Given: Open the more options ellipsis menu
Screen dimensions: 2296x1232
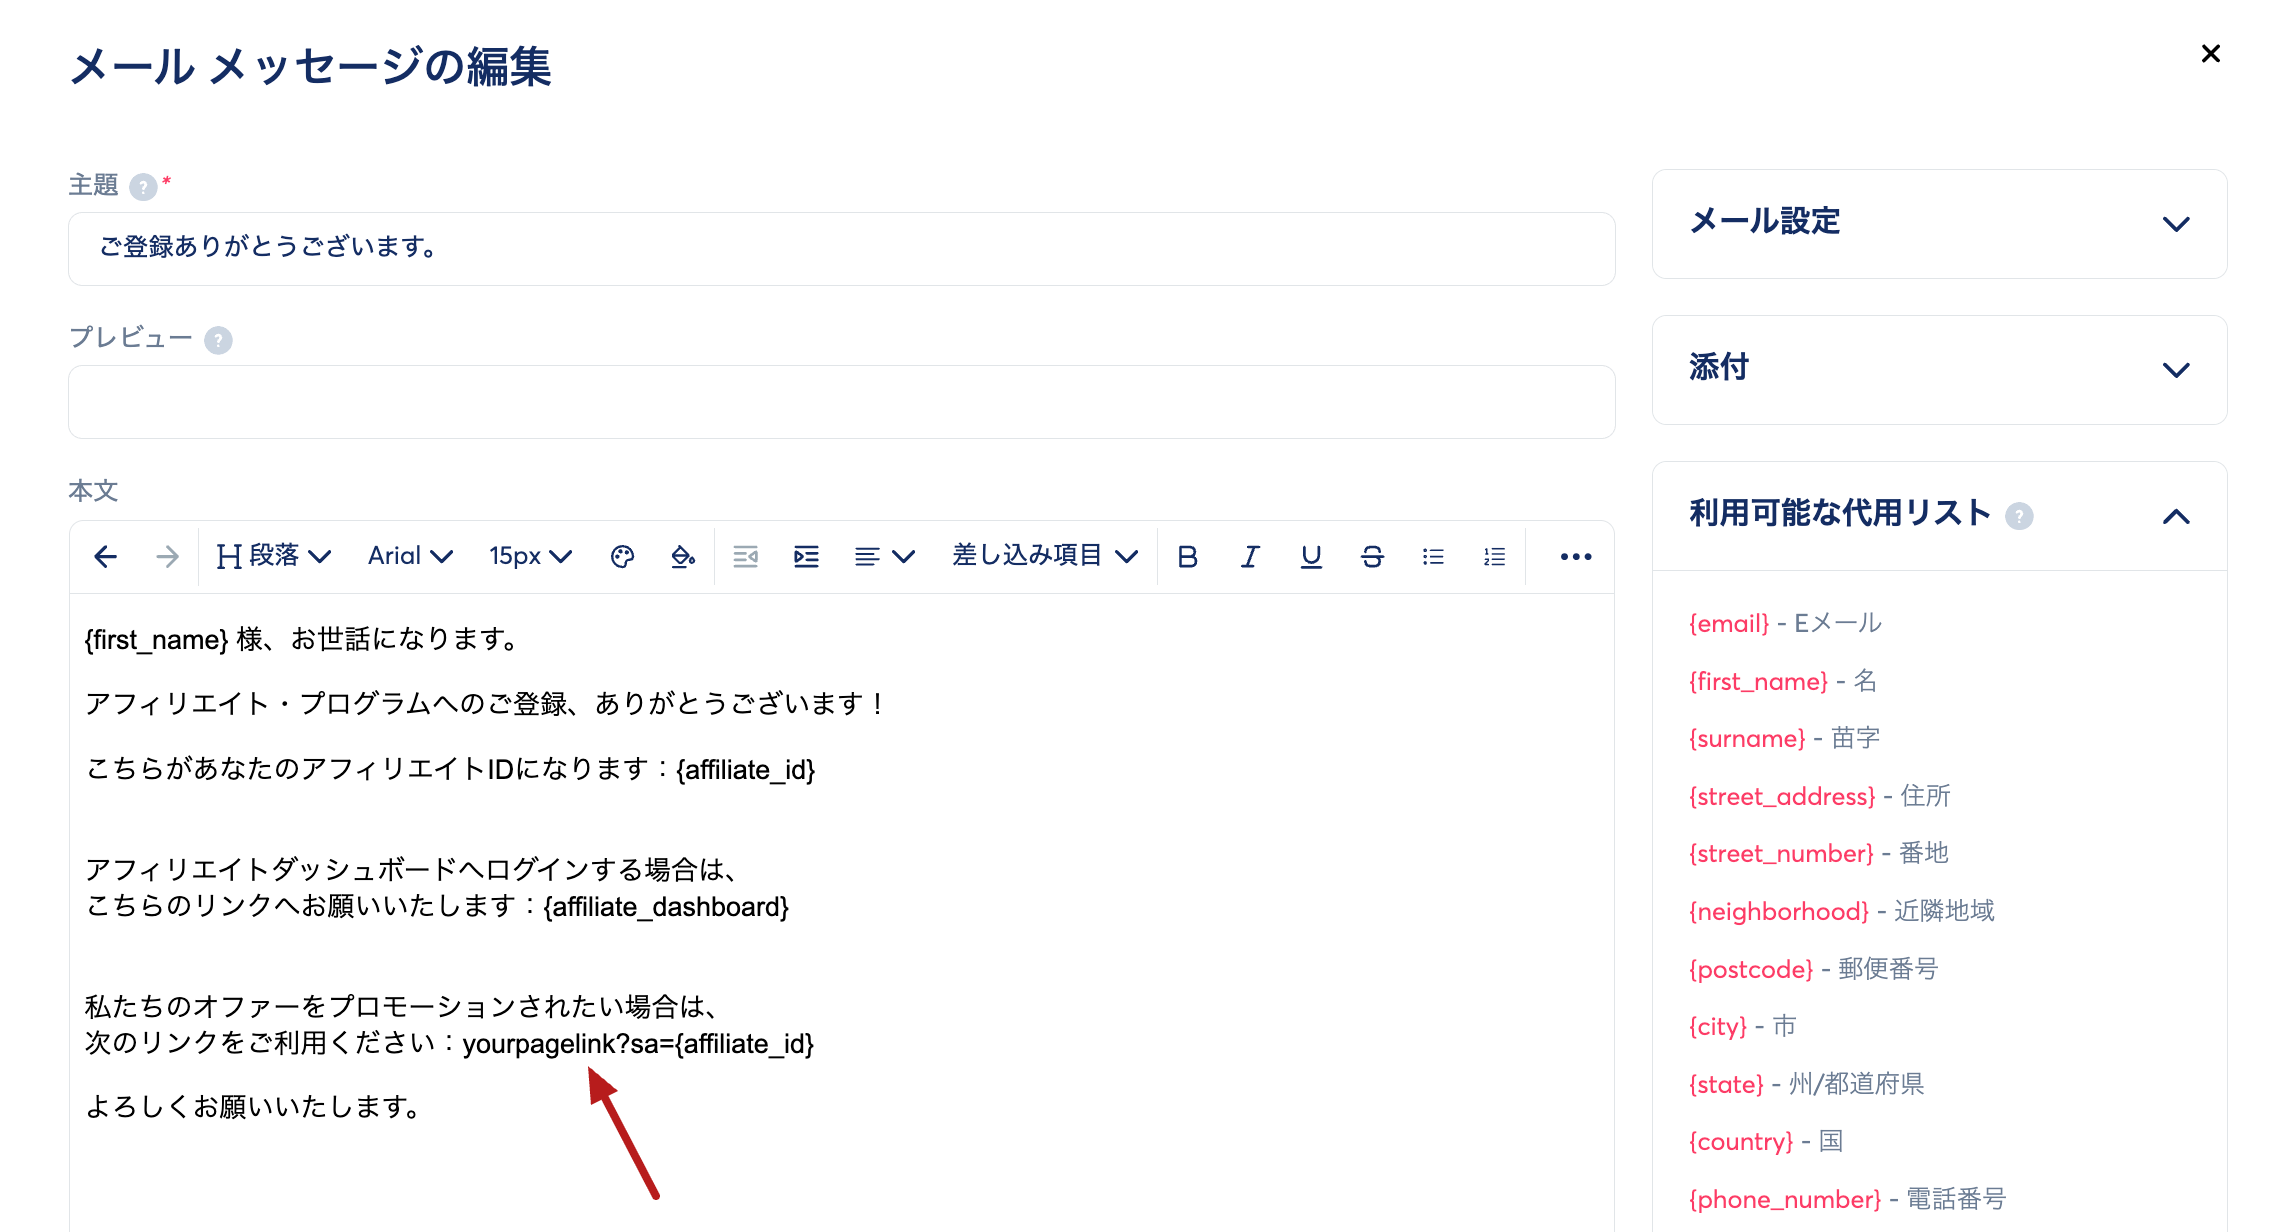Looking at the screenshot, I should tap(1575, 557).
